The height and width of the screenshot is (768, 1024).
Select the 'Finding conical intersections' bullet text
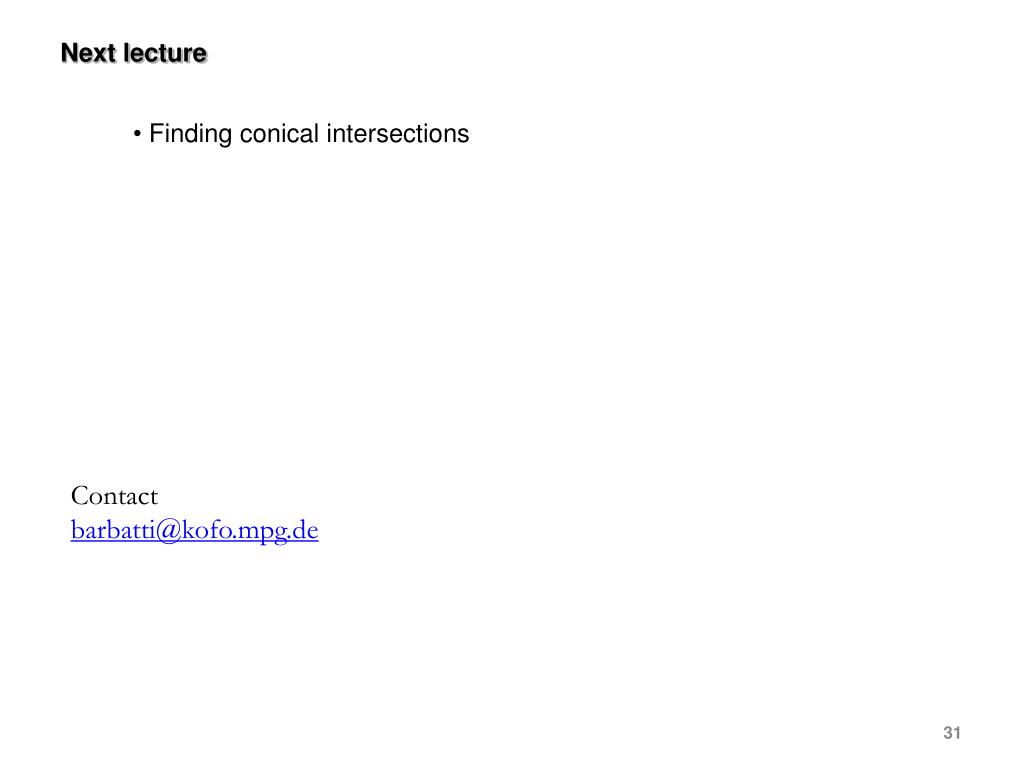[309, 134]
